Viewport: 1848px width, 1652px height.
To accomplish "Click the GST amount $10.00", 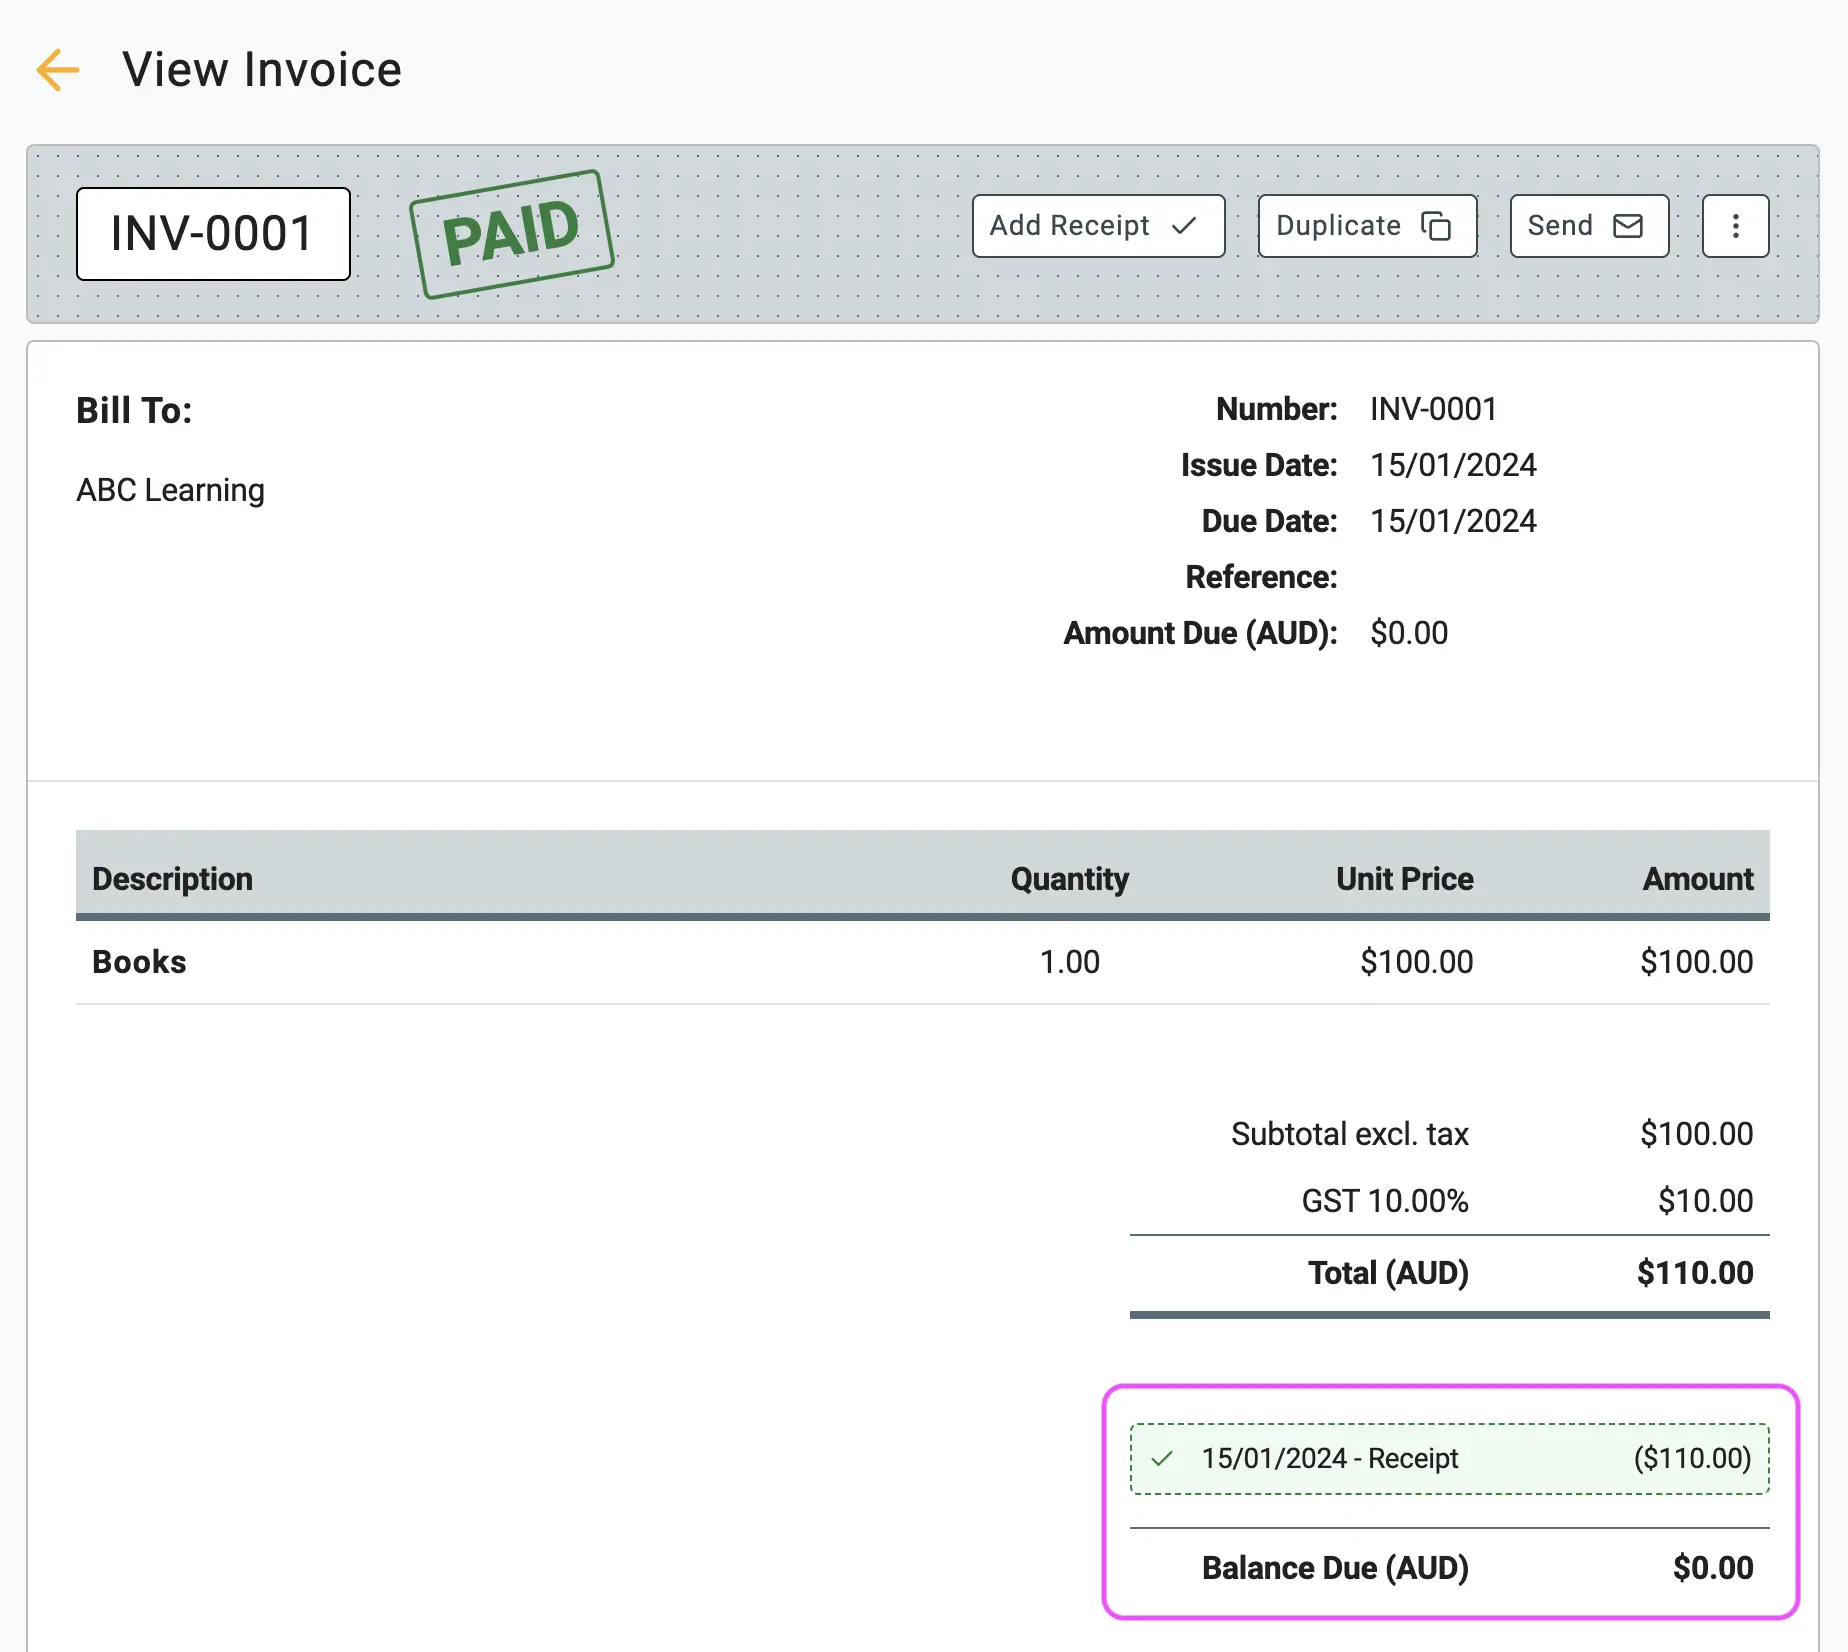I will (x=1705, y=1201).
